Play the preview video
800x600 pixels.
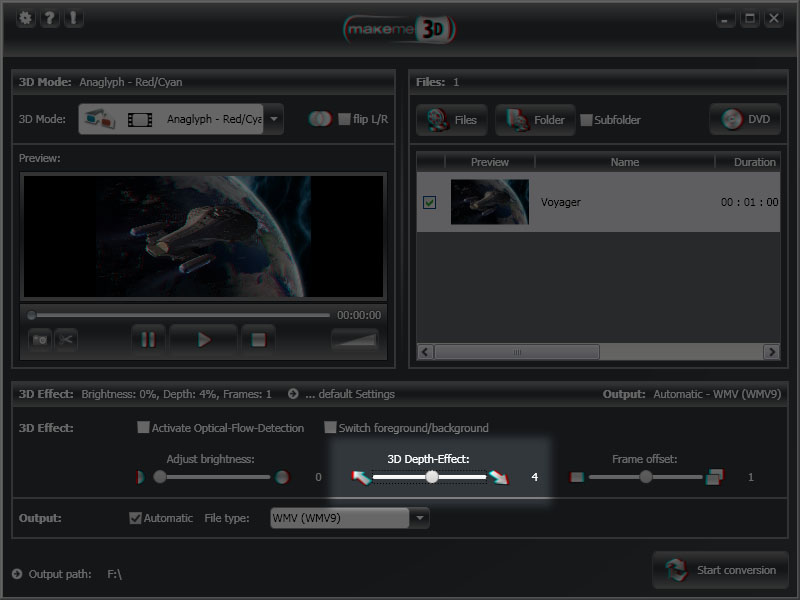204,339
